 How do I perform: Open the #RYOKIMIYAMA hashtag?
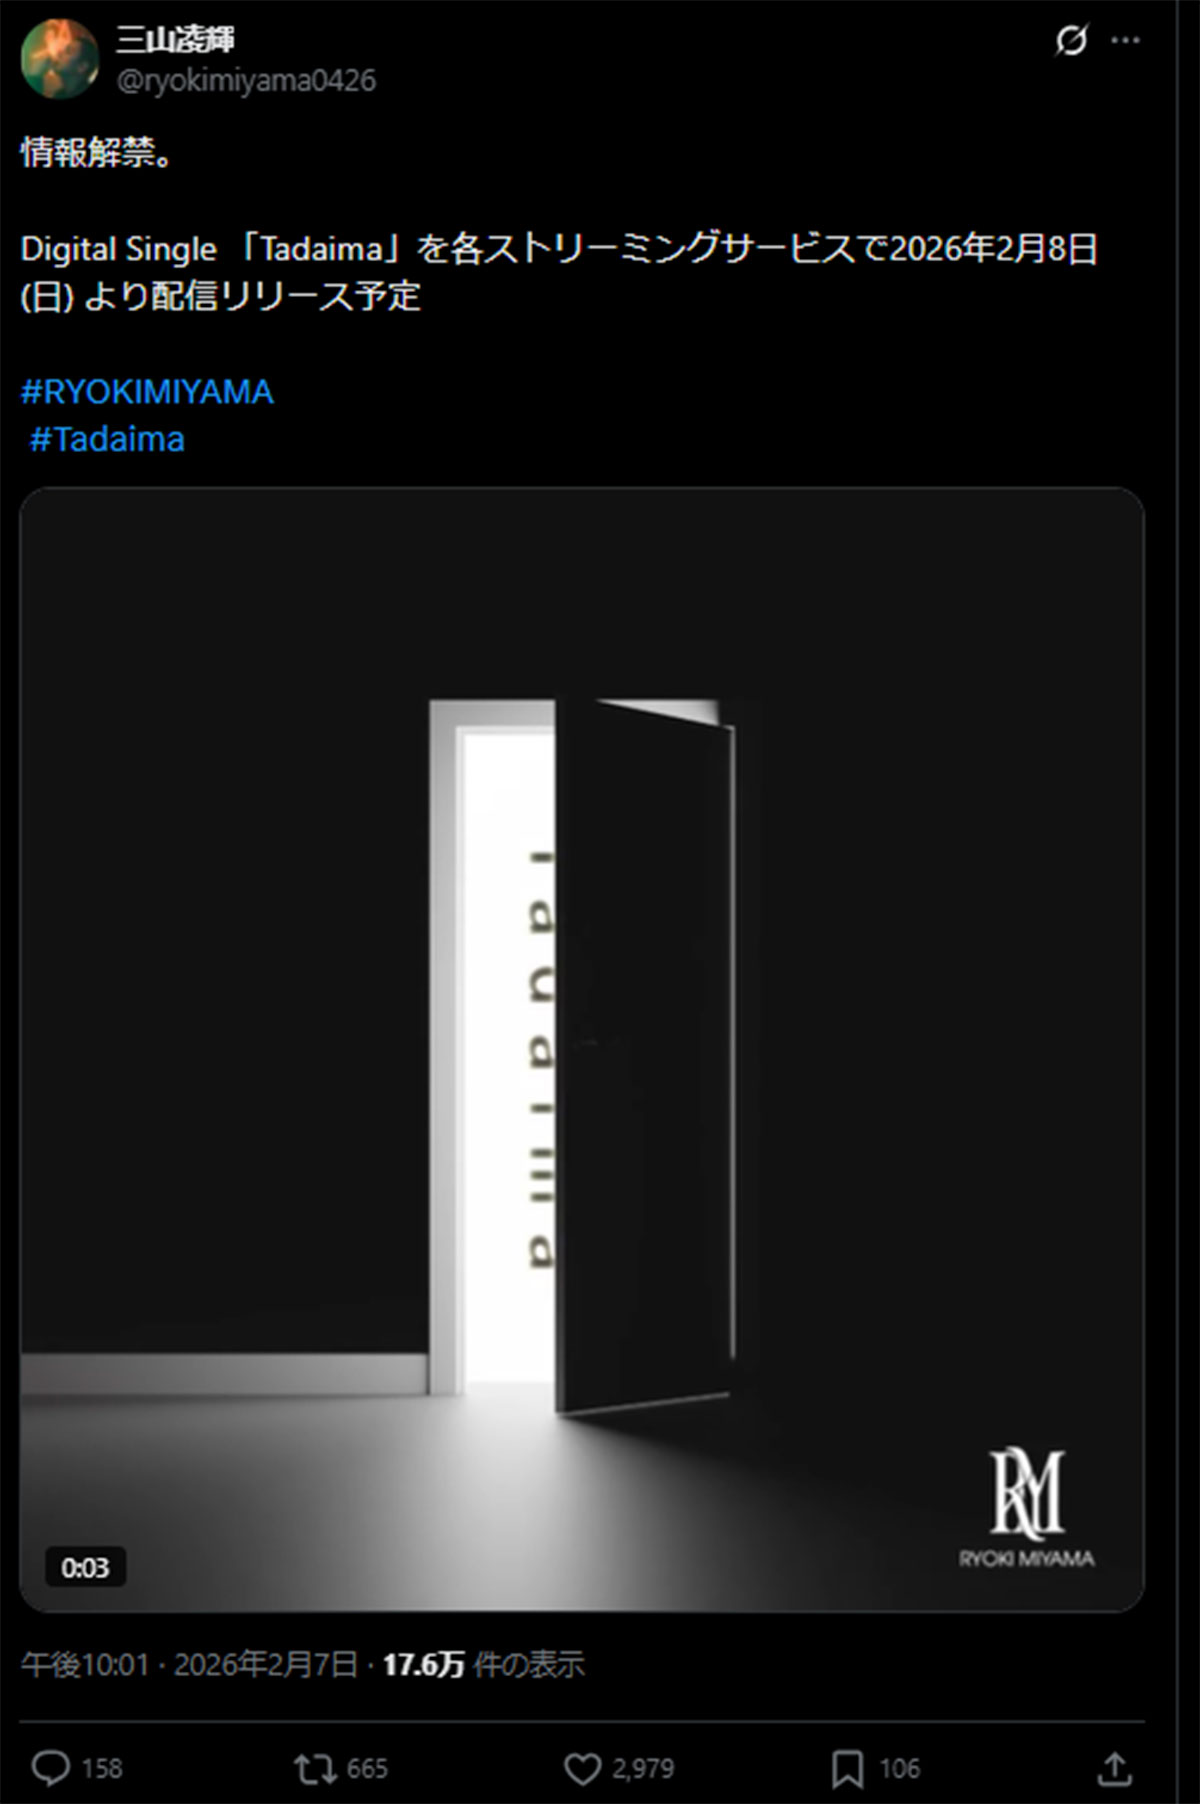point(147,392)
